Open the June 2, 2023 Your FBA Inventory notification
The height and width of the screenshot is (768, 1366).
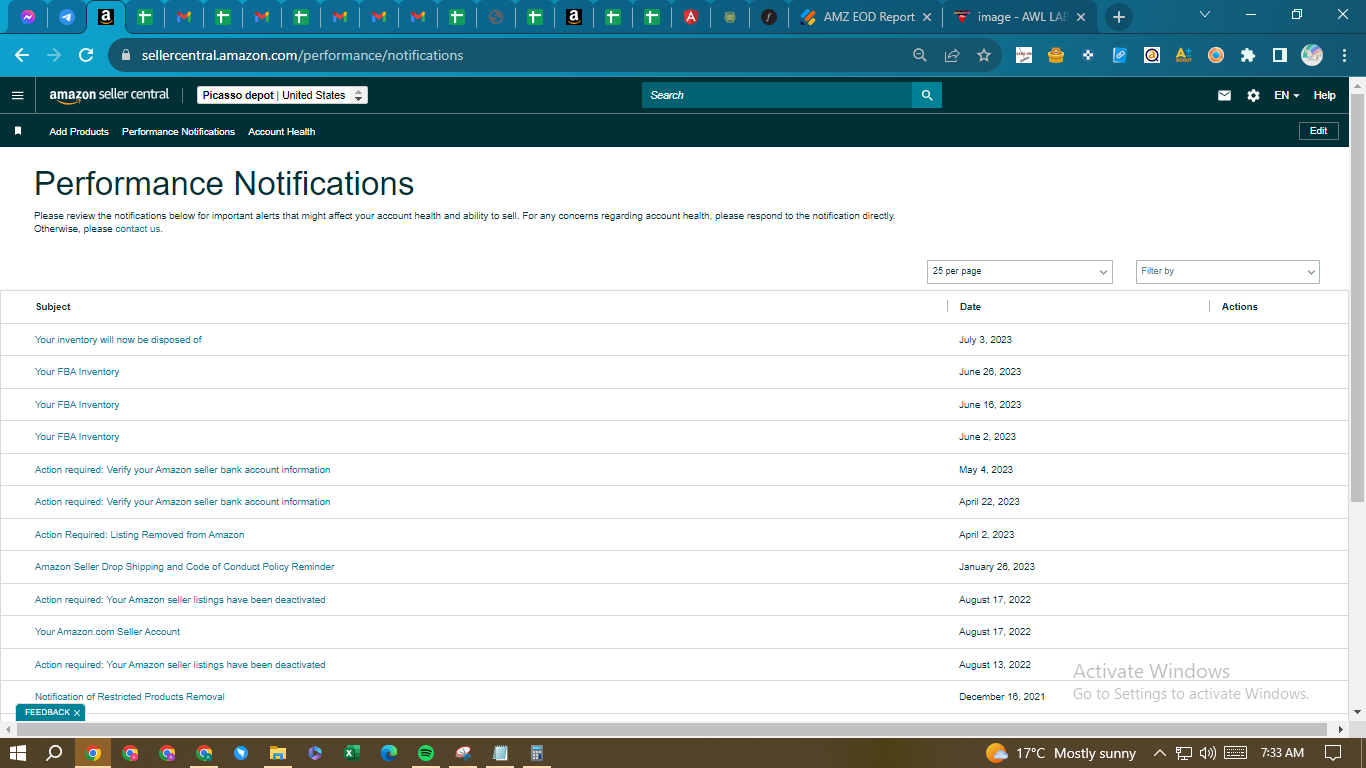(x=77, y=437)
